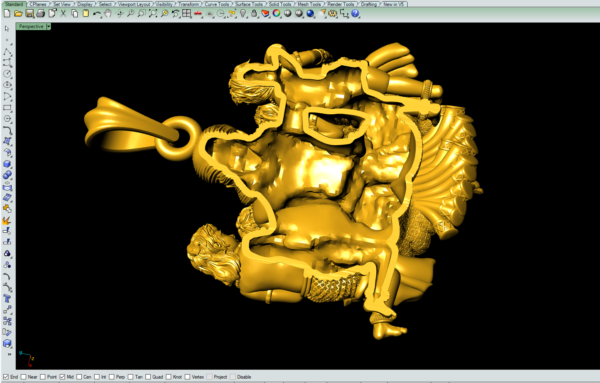Click the Print icon
Image resolution: width=600 pixels, height=383 pixels.
[x=40, y=14]
